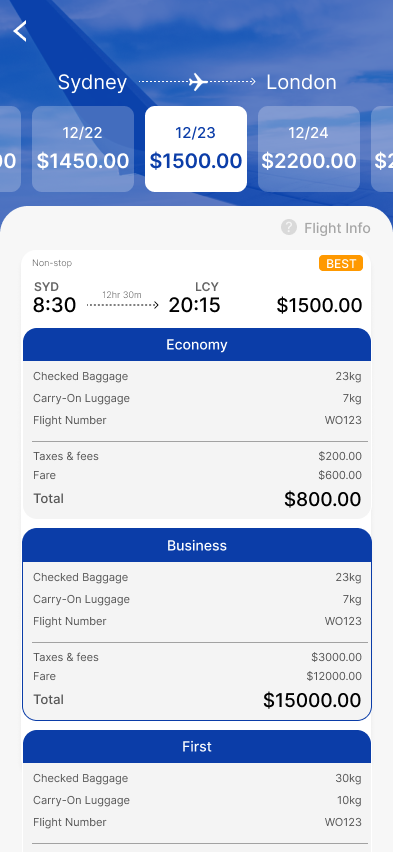Go back using the top-left arrow
Viewport: 393px width, 852px height.
pos(20,31)
